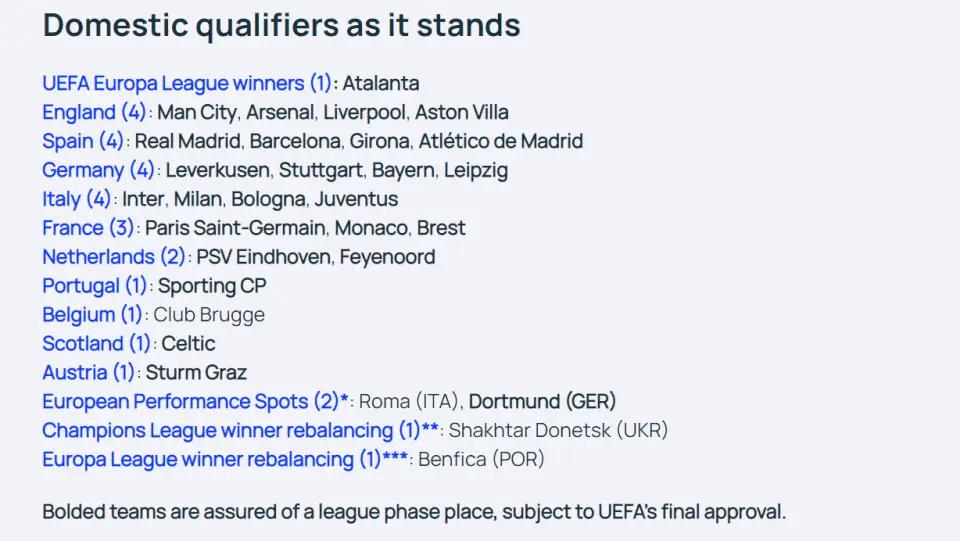Select the Germany (4) link
Screen dimensions: 960x541
98,170
